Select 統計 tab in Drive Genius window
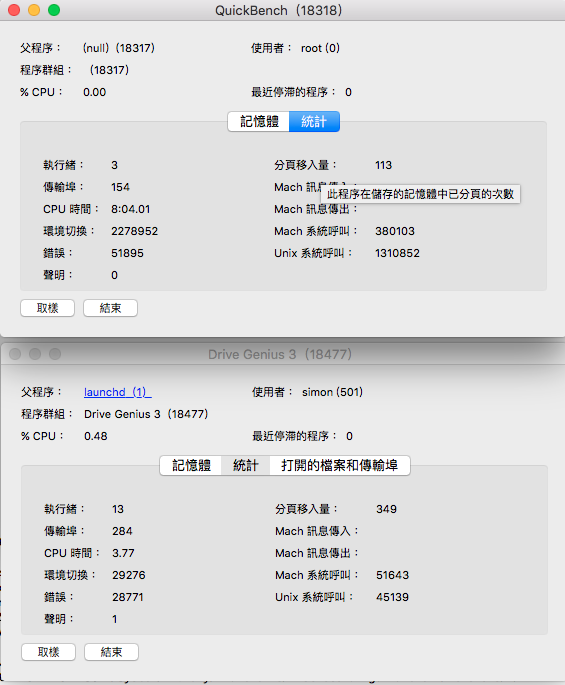 tap(245, 465)
